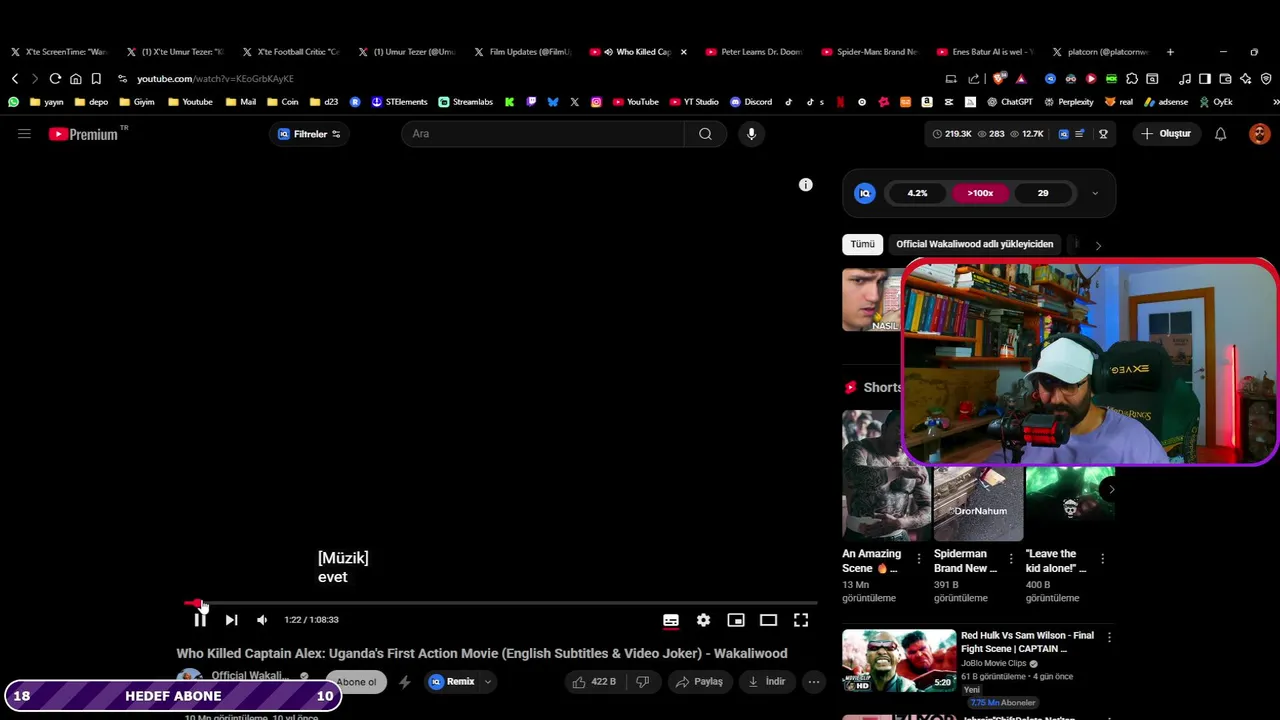Switch to miniplayer mode
Viewport: 1280px width, 720px height.
736,620
